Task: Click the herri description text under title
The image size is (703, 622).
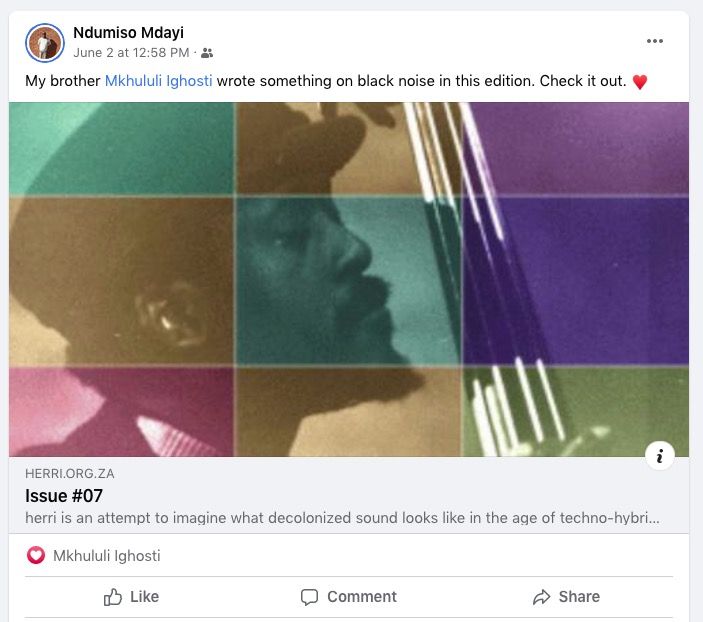Action: [x=340, y=518]
